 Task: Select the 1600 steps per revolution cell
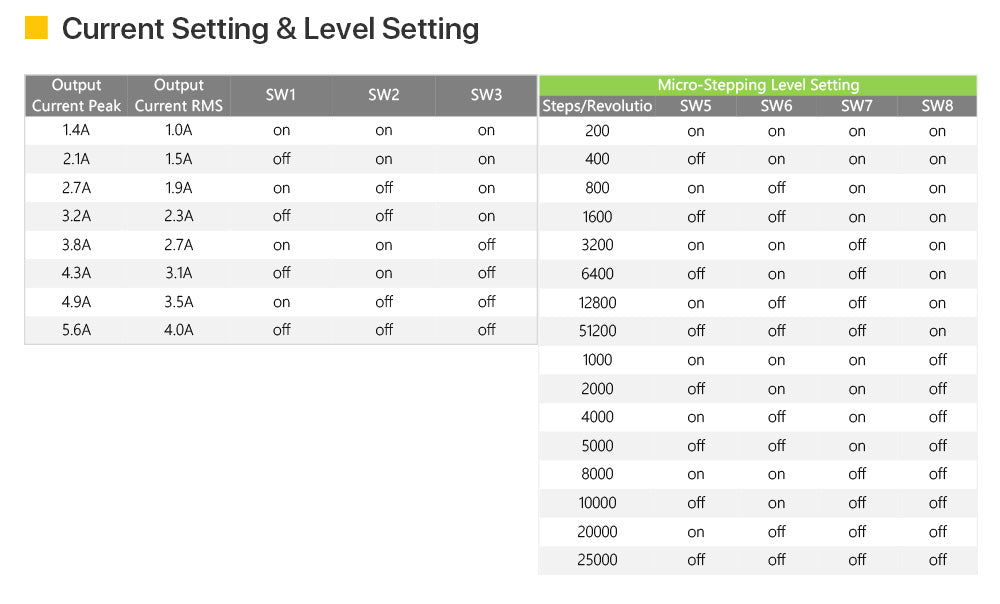click(597, 217)
